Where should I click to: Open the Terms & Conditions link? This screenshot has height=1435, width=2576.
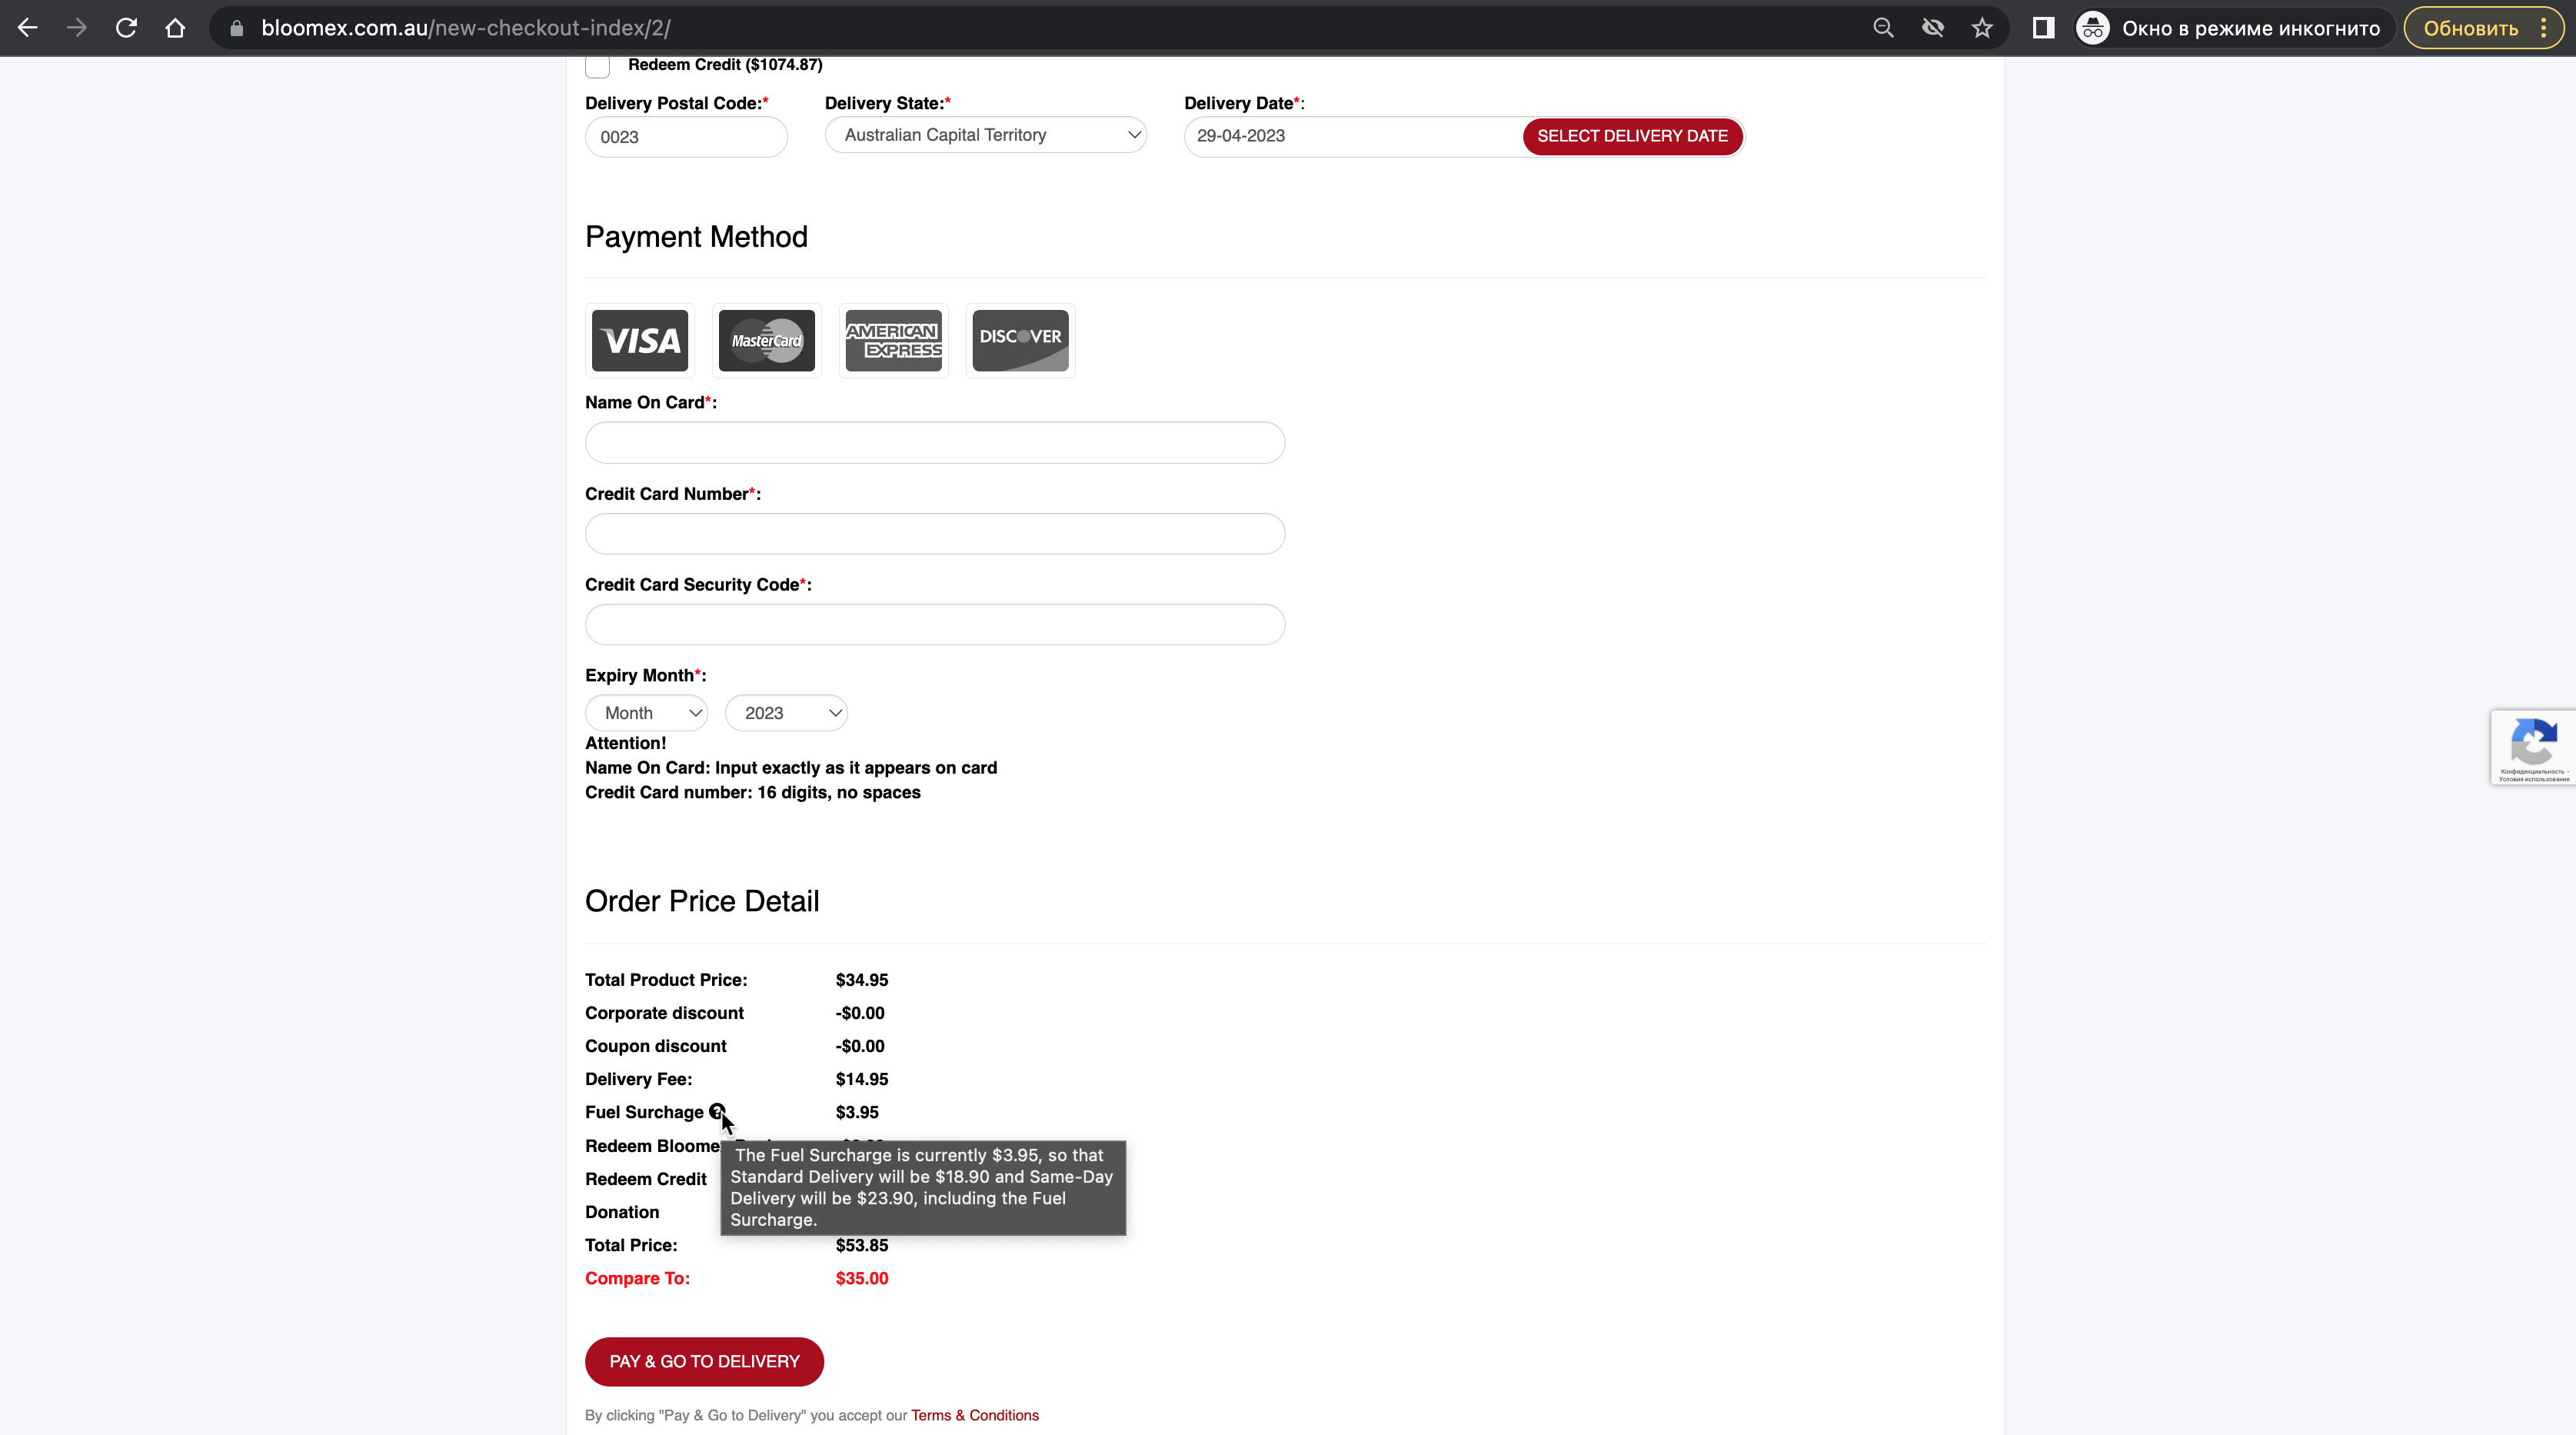click(975, 1415)
